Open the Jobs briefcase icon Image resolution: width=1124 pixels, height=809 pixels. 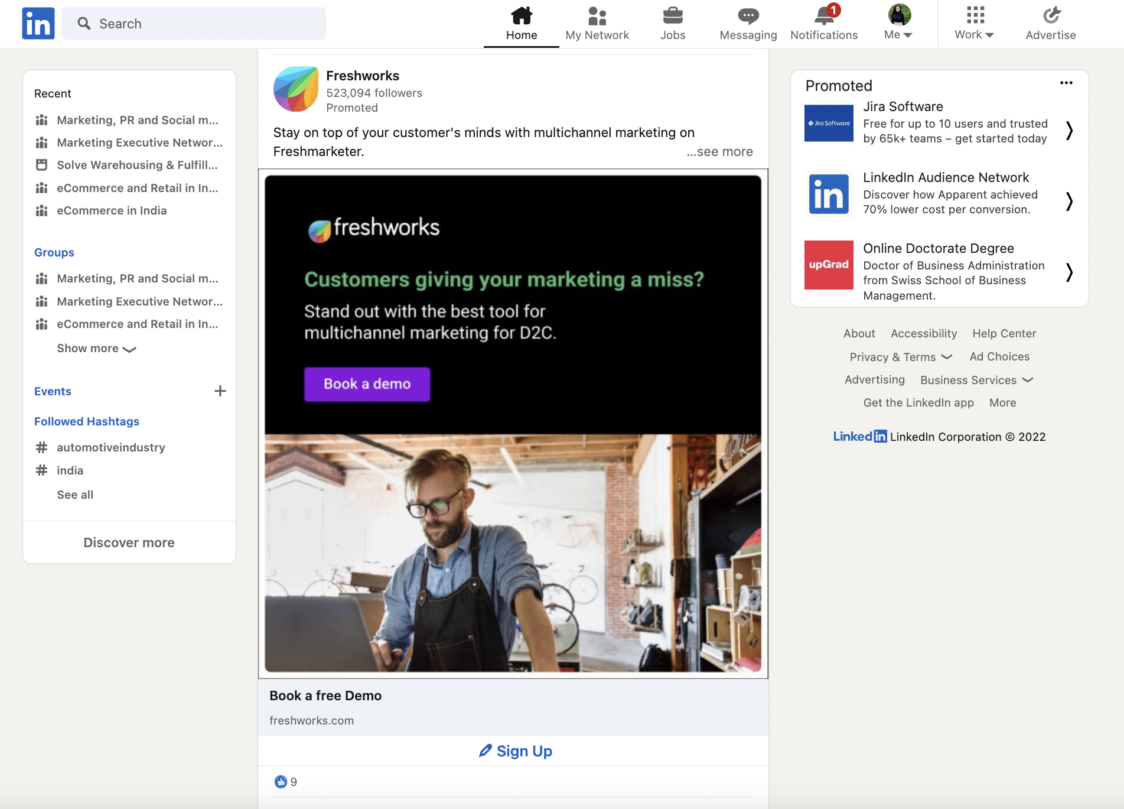(672, 15)
